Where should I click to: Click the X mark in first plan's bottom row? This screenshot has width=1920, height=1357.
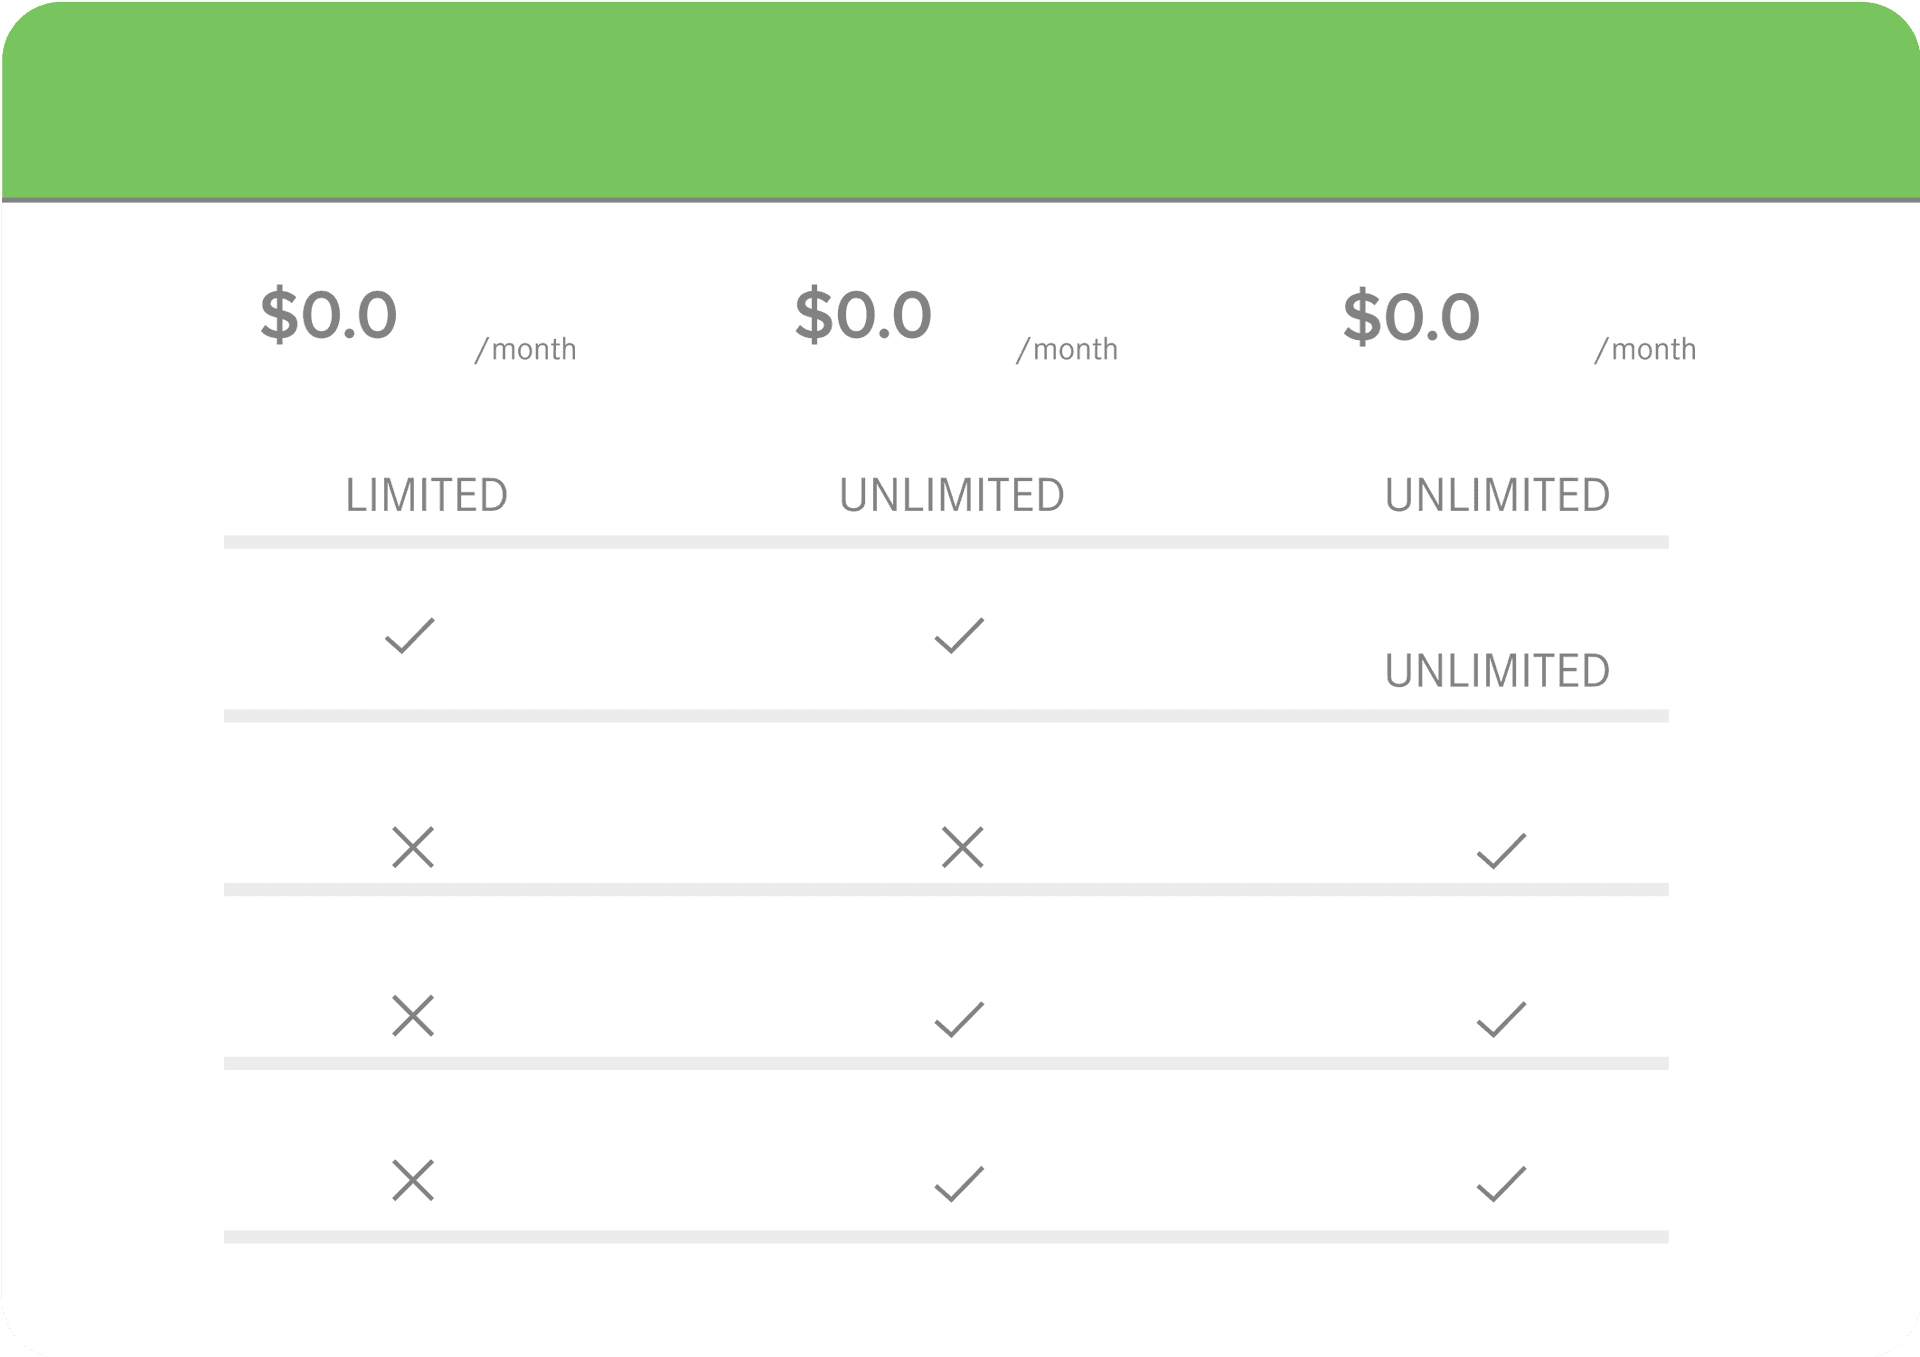[x=413, y=1180]
